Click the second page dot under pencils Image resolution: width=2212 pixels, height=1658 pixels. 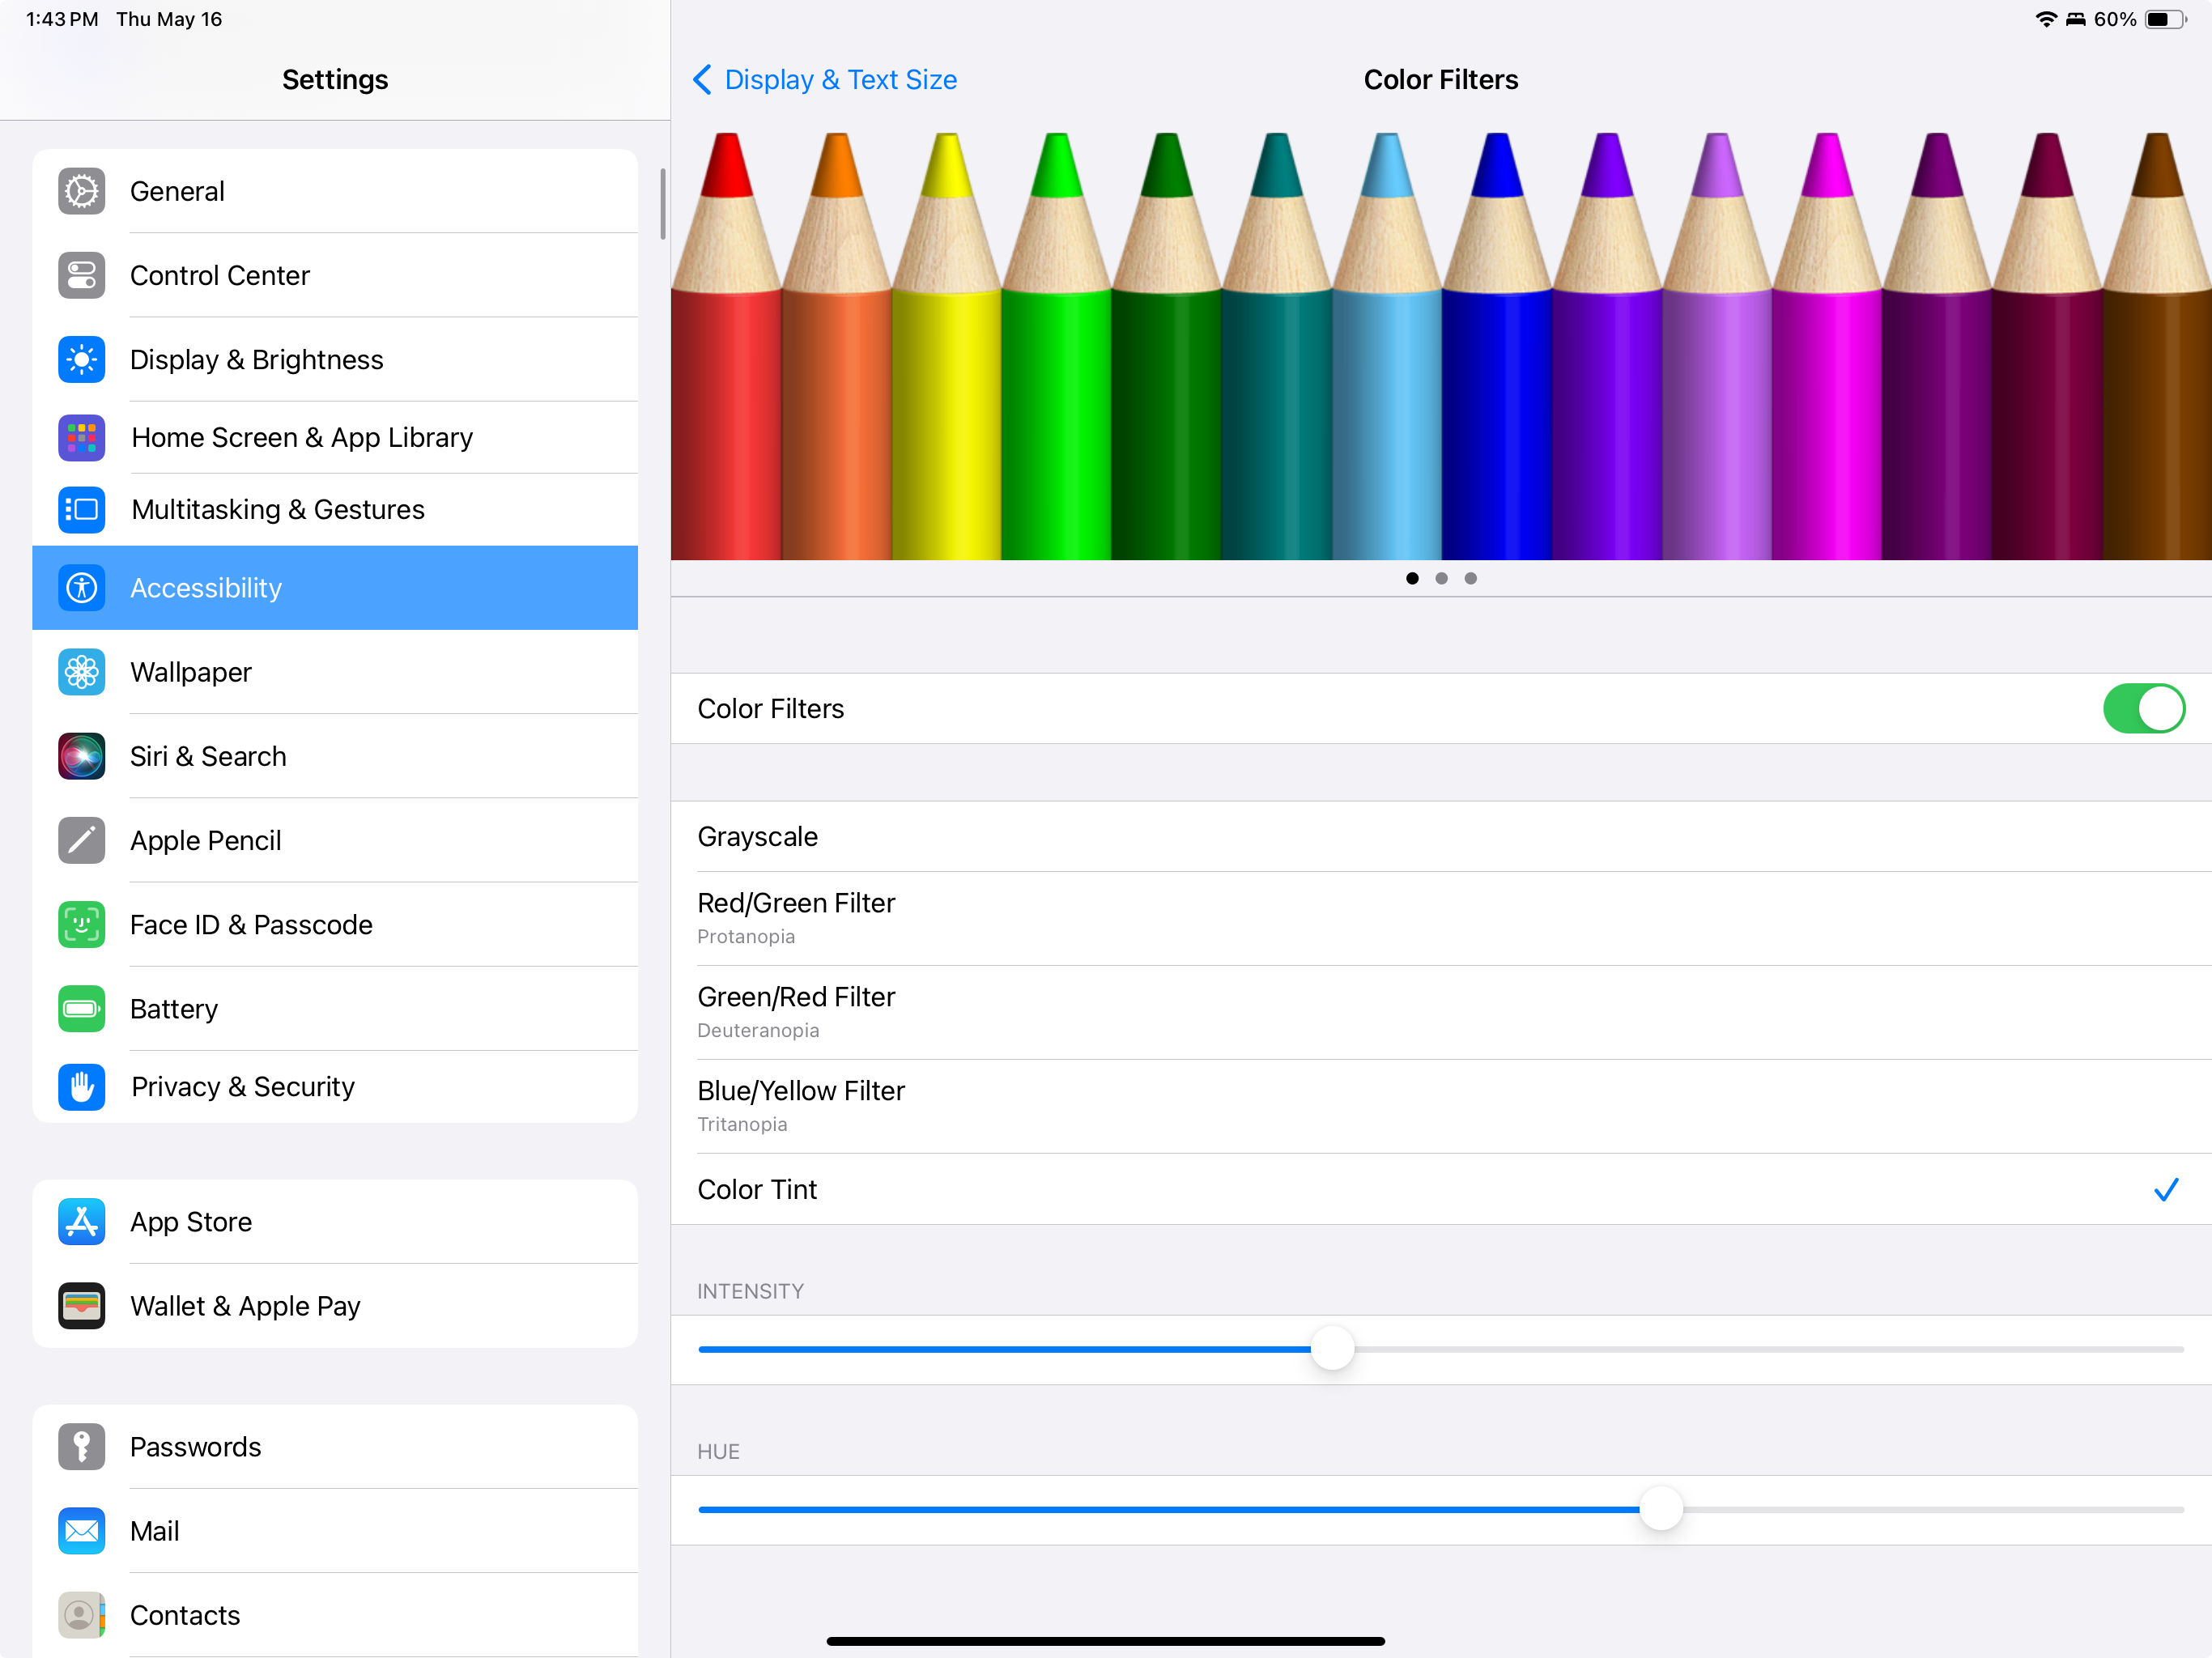[x=1441, y=578]
